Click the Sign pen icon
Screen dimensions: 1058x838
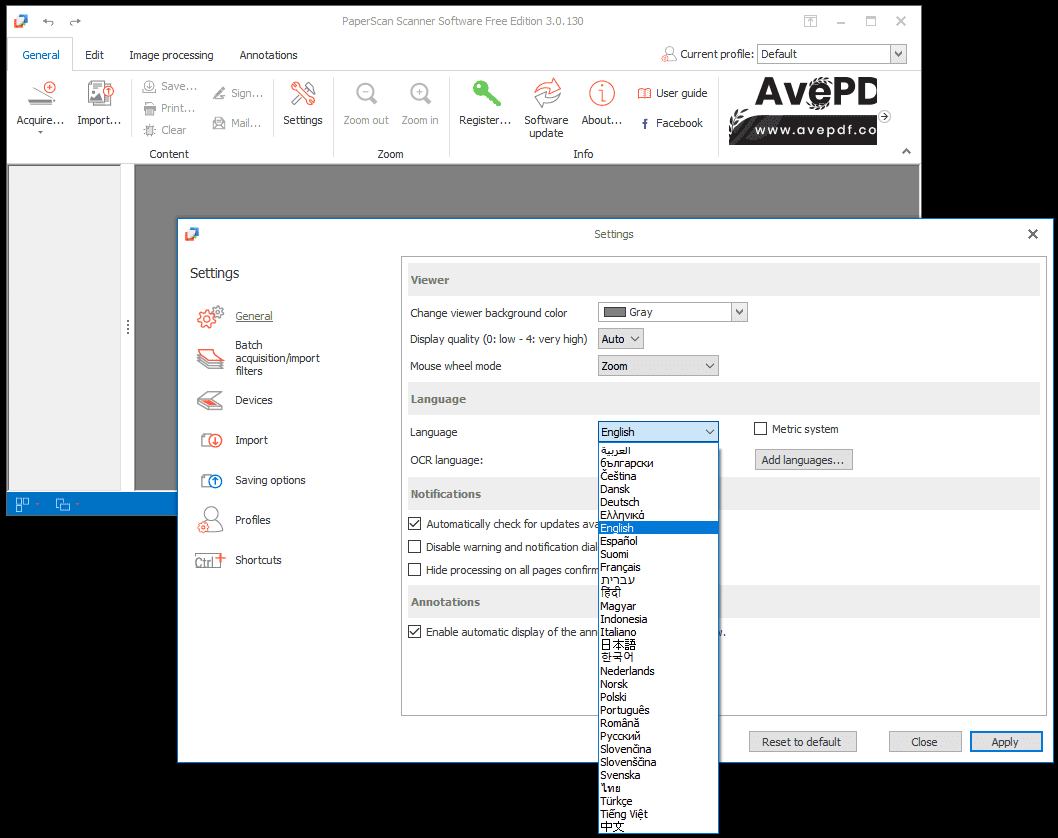[x=219, y=93]
